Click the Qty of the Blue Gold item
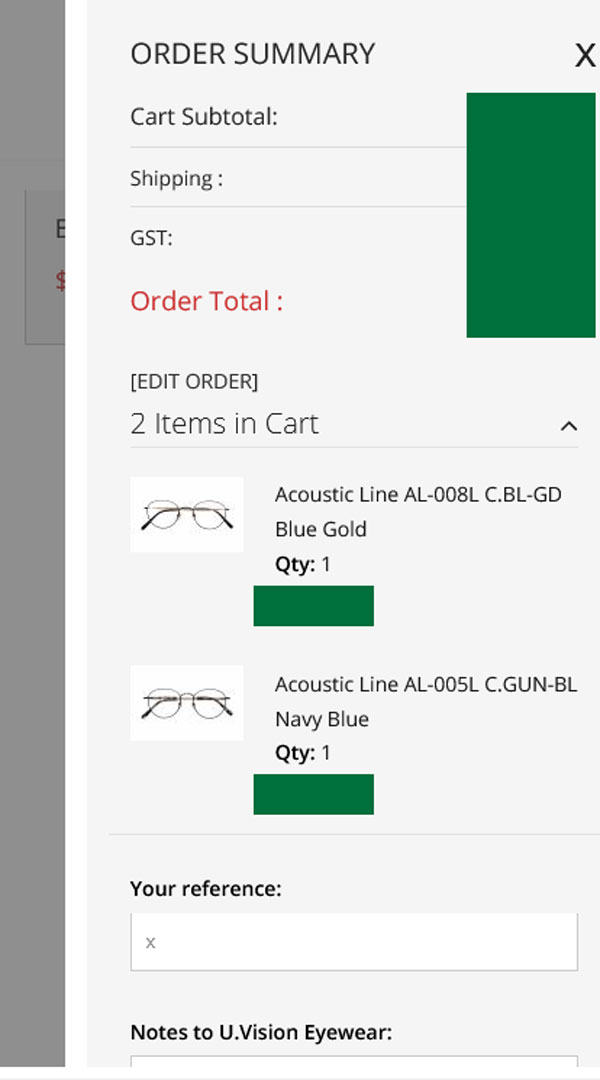The image size is (600, 1080). (x=303, y=564)
